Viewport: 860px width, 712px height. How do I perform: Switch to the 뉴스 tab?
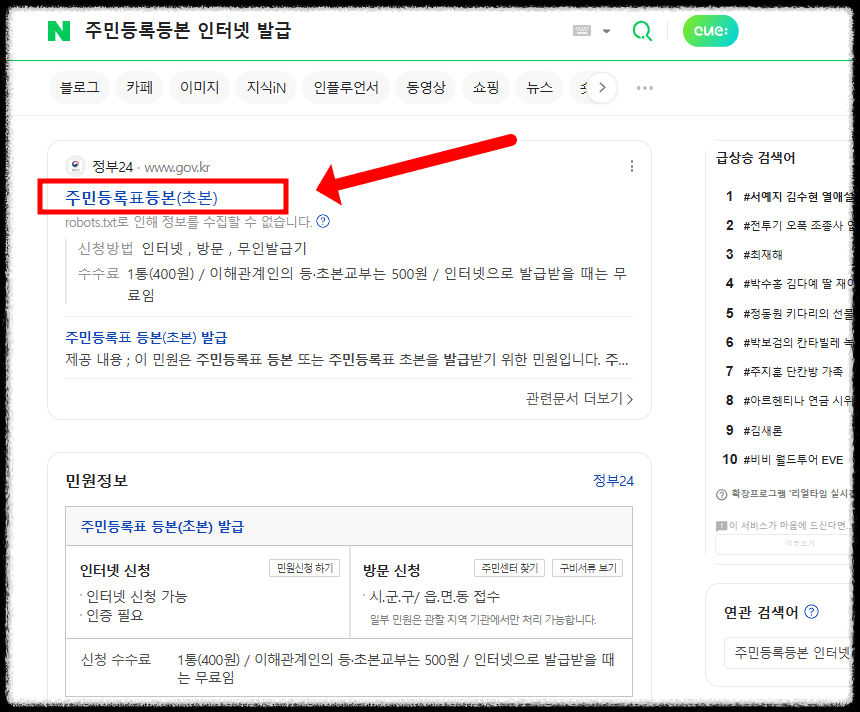tap(539, 87)
